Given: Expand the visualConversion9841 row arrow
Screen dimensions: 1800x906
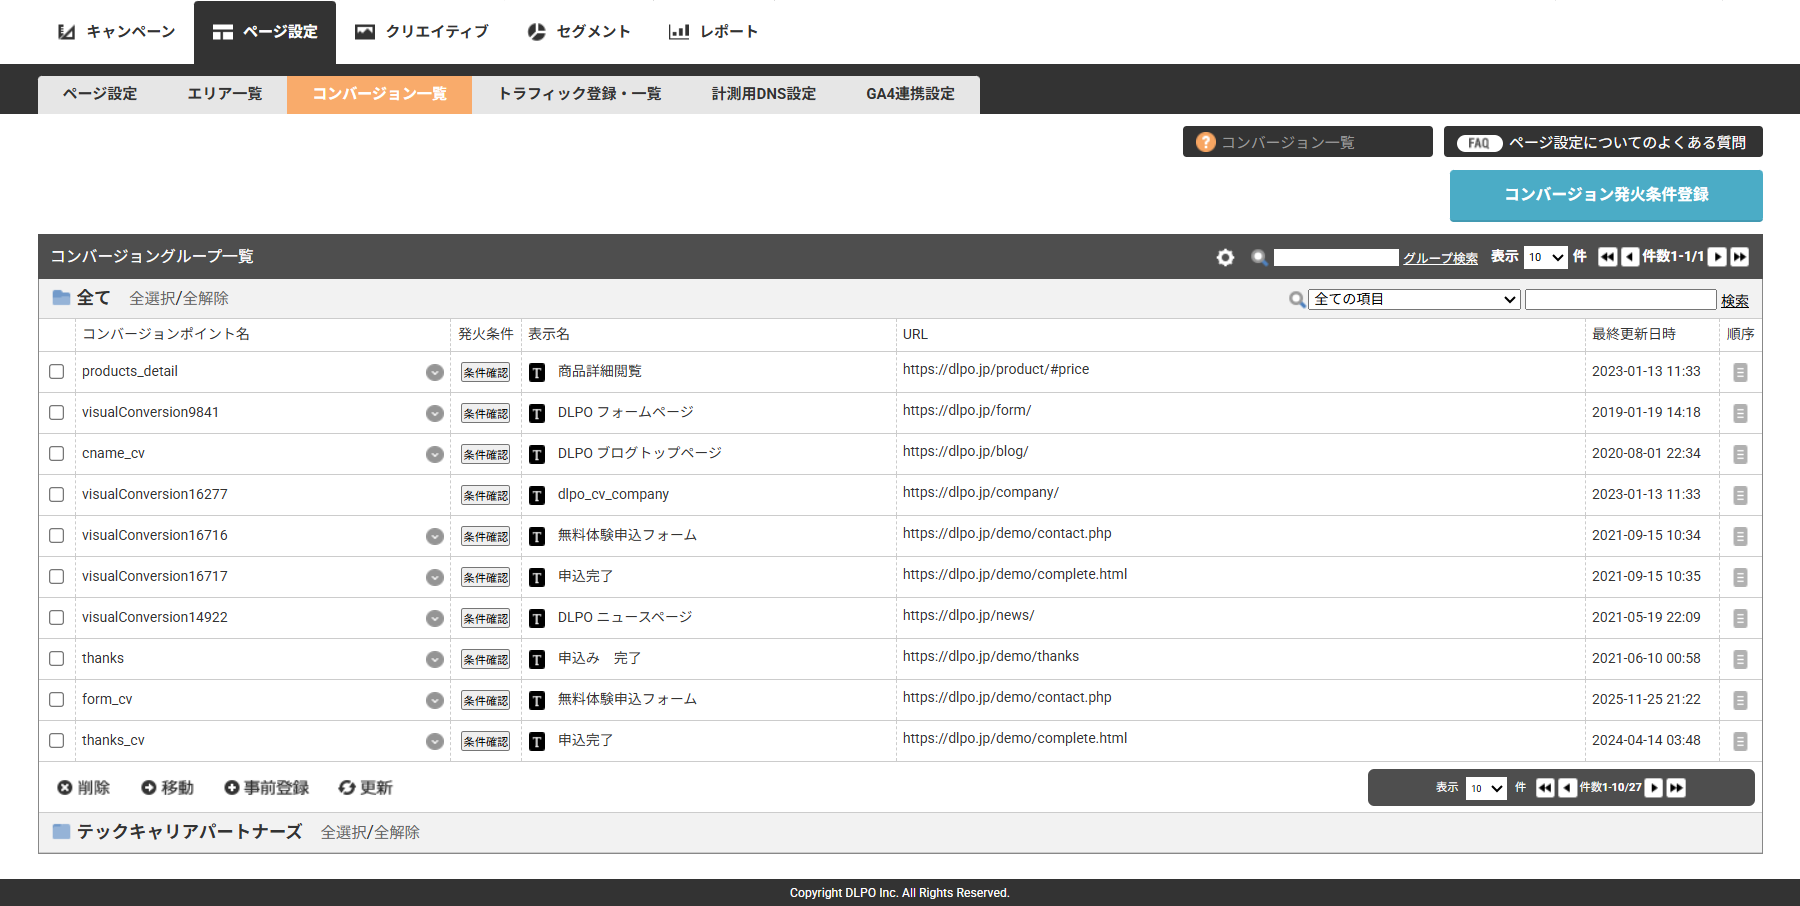Looking at the screenshot, I should [x=435, y=413].
